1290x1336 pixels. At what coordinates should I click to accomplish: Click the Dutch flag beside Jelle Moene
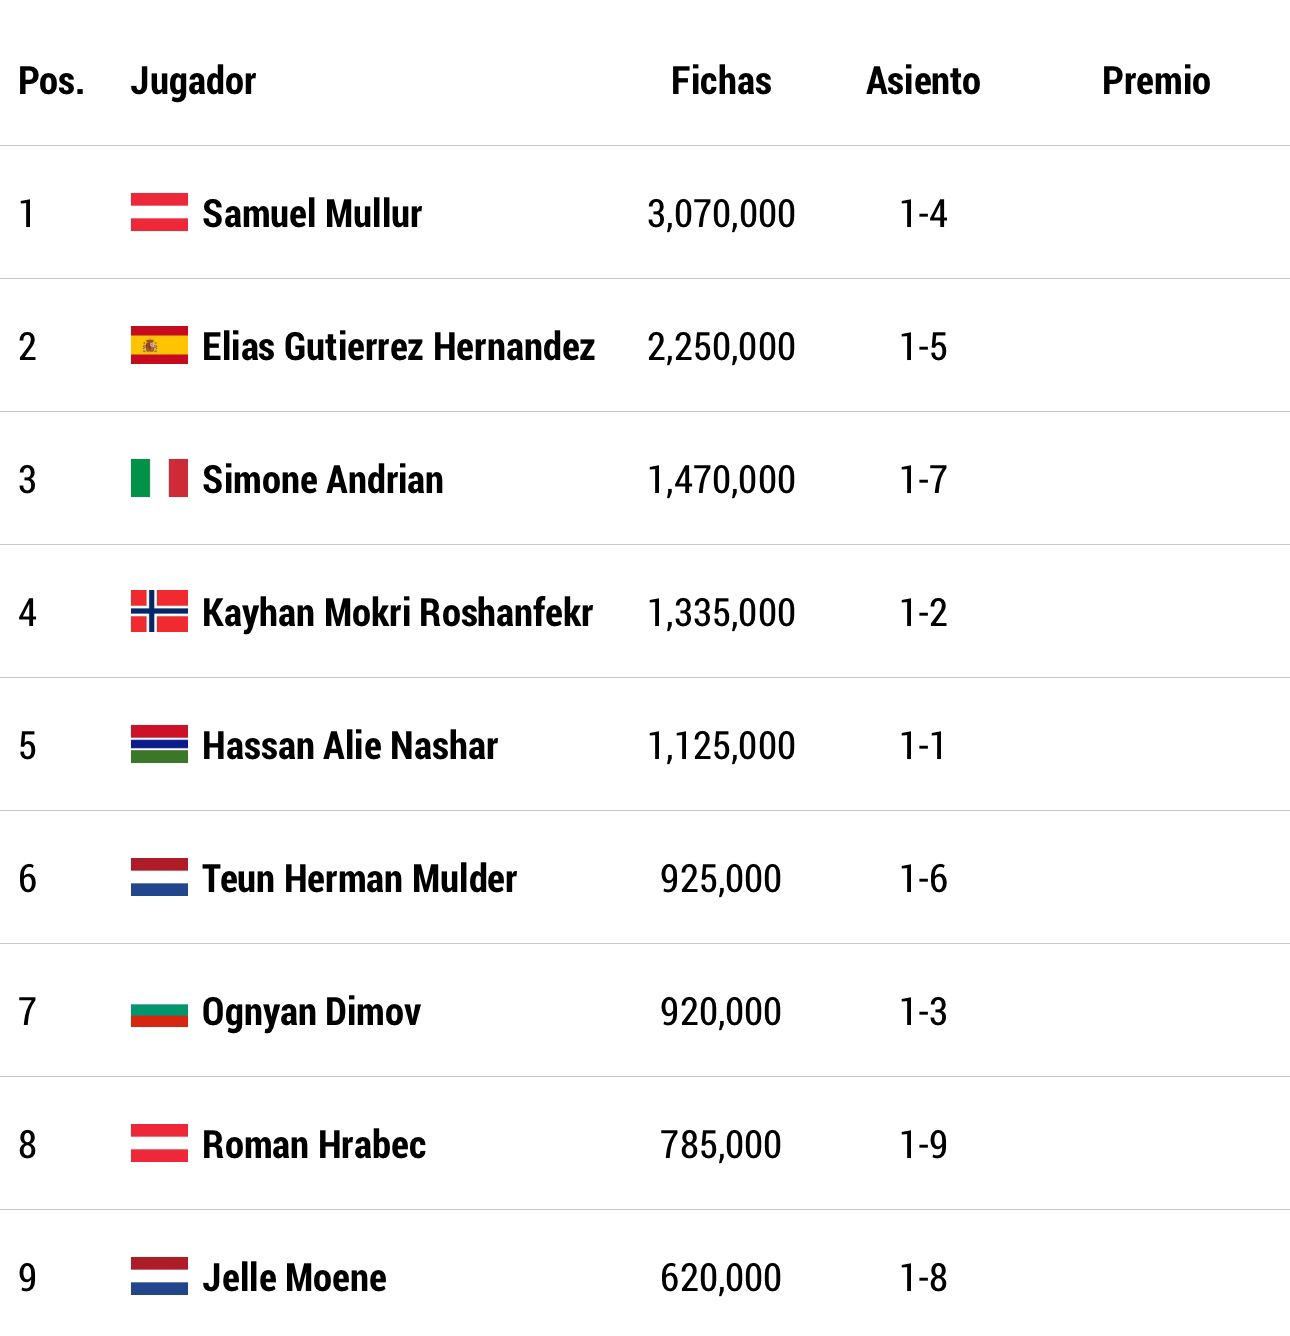pos(159,1276)
